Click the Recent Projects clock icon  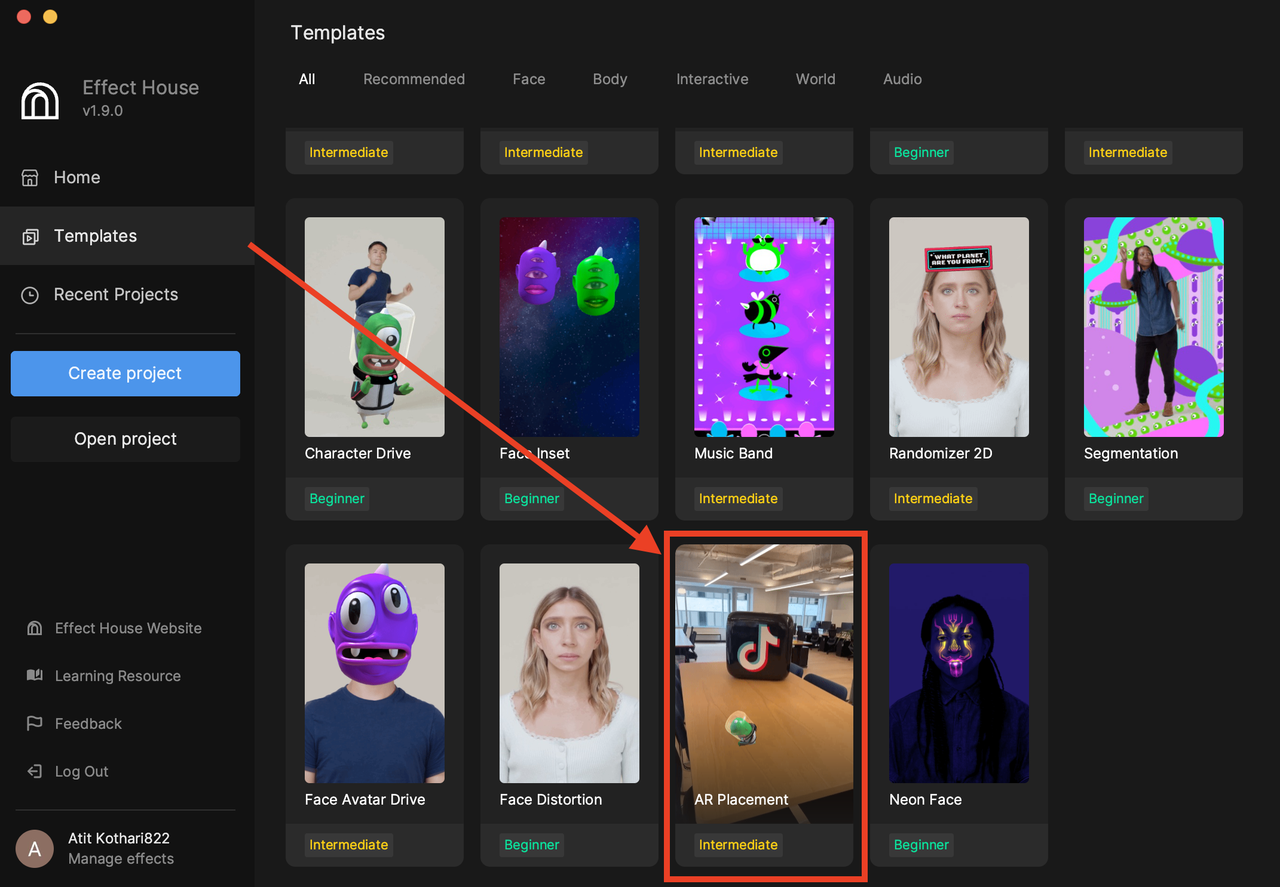pyautogui.click(x=27, y=294)
